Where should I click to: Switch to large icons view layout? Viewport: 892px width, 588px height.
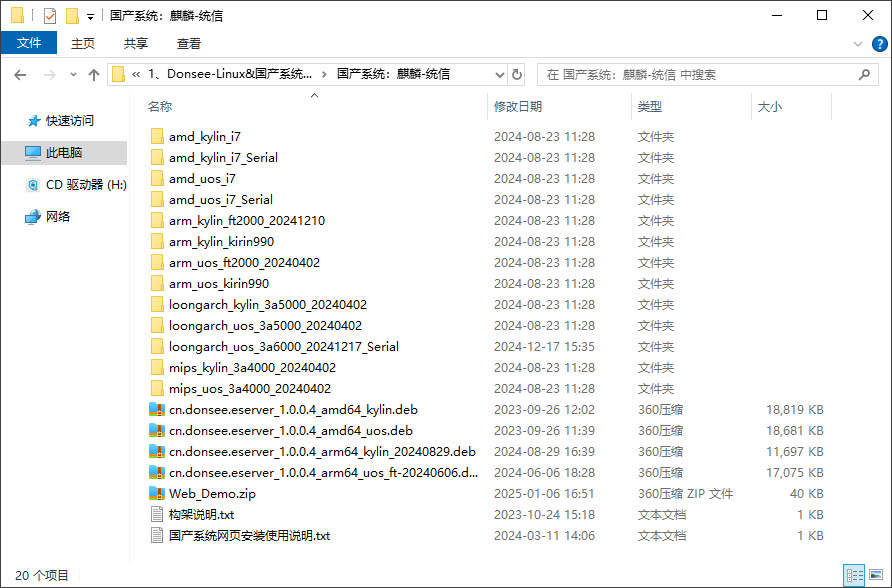tap(876, 575)
